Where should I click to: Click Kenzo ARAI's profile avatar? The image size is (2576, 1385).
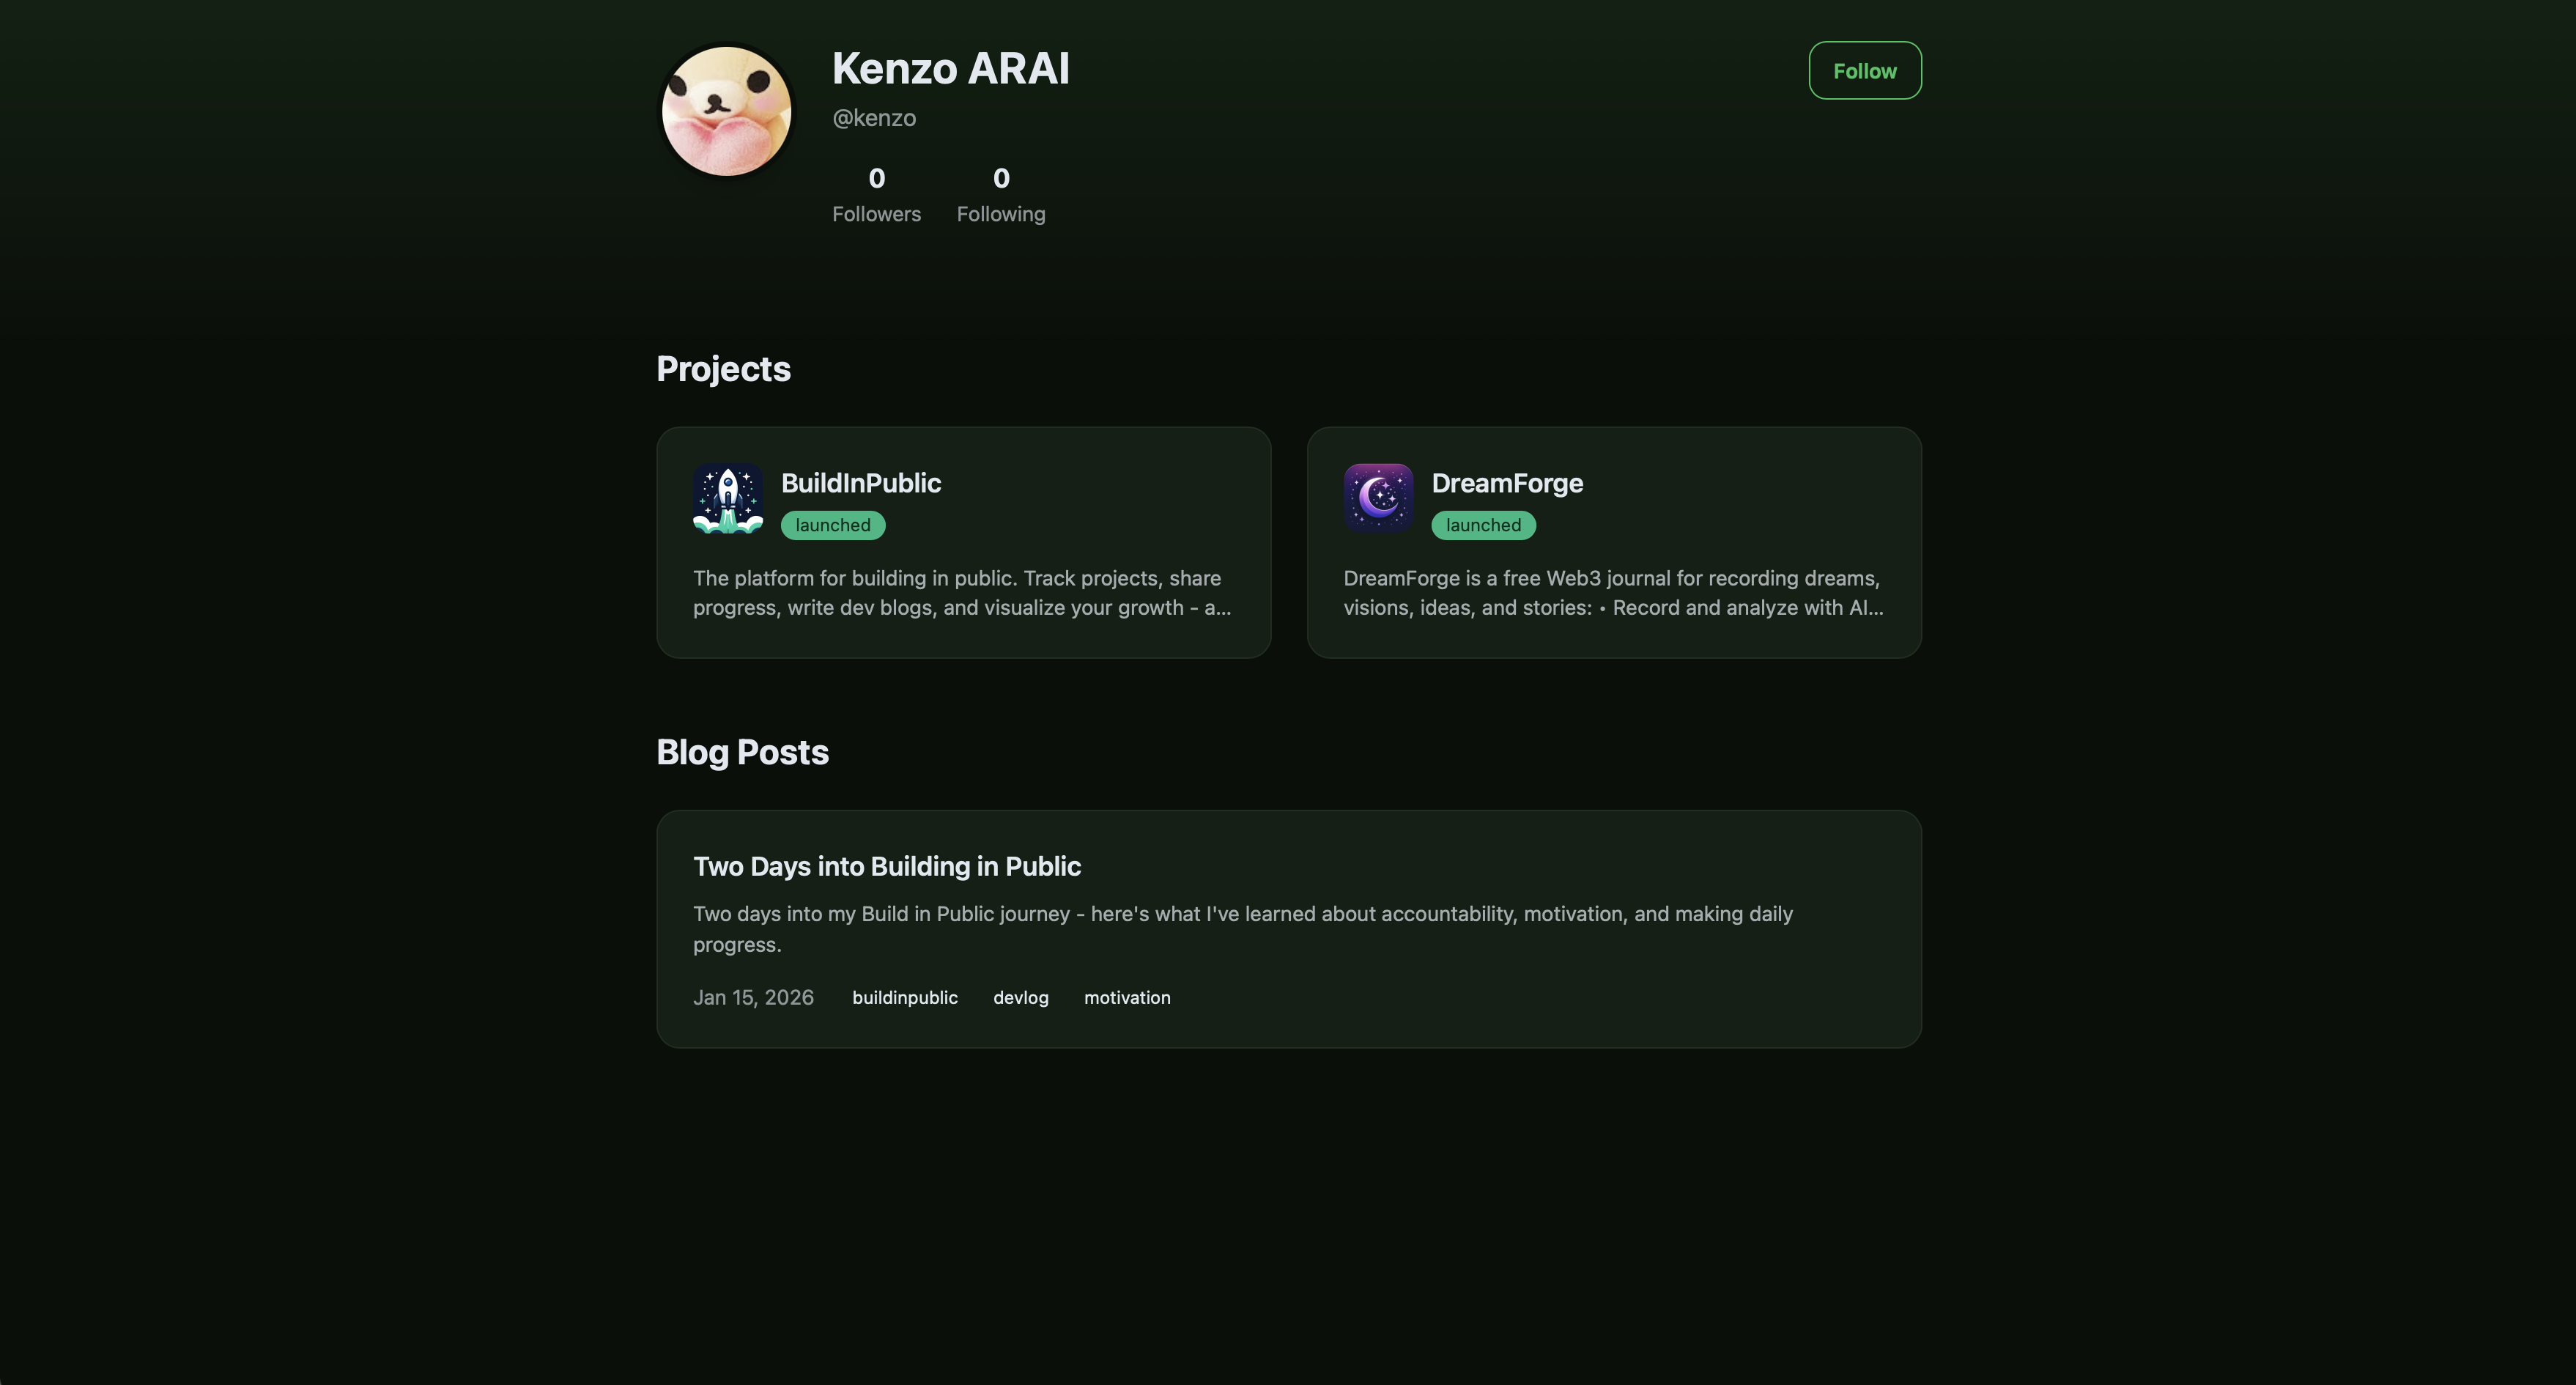coord(725,110)
